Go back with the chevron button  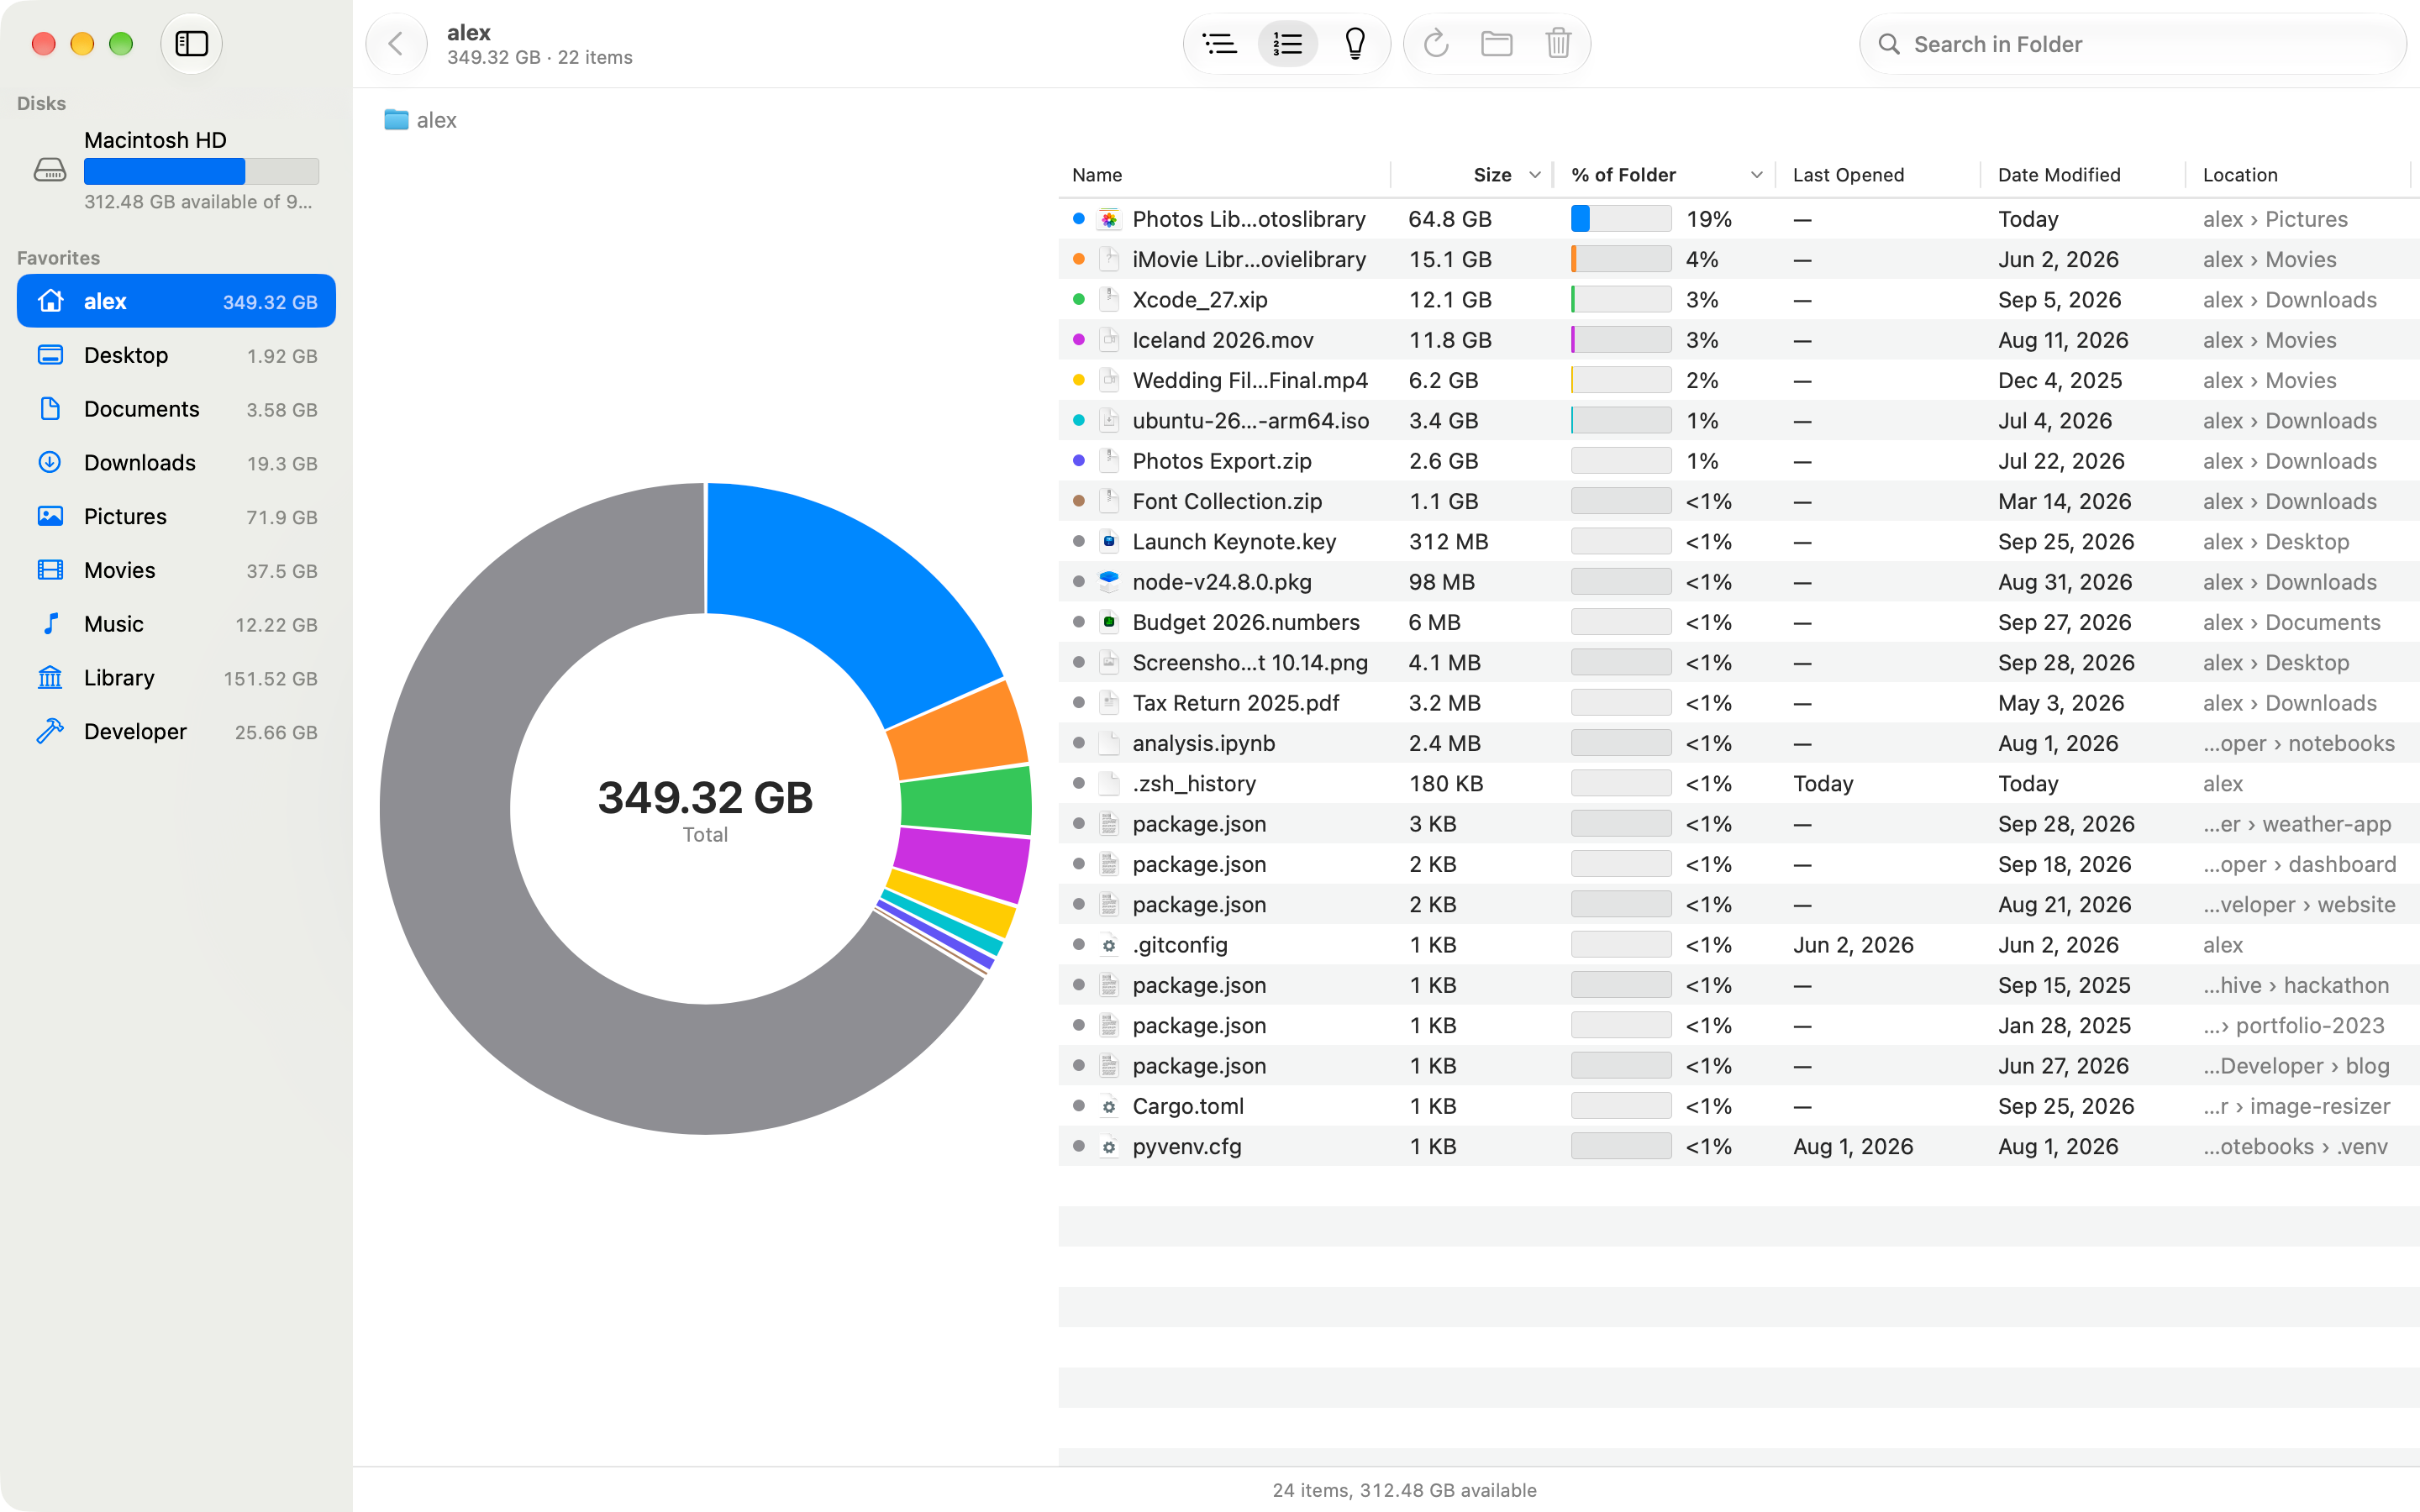[396, 44]
